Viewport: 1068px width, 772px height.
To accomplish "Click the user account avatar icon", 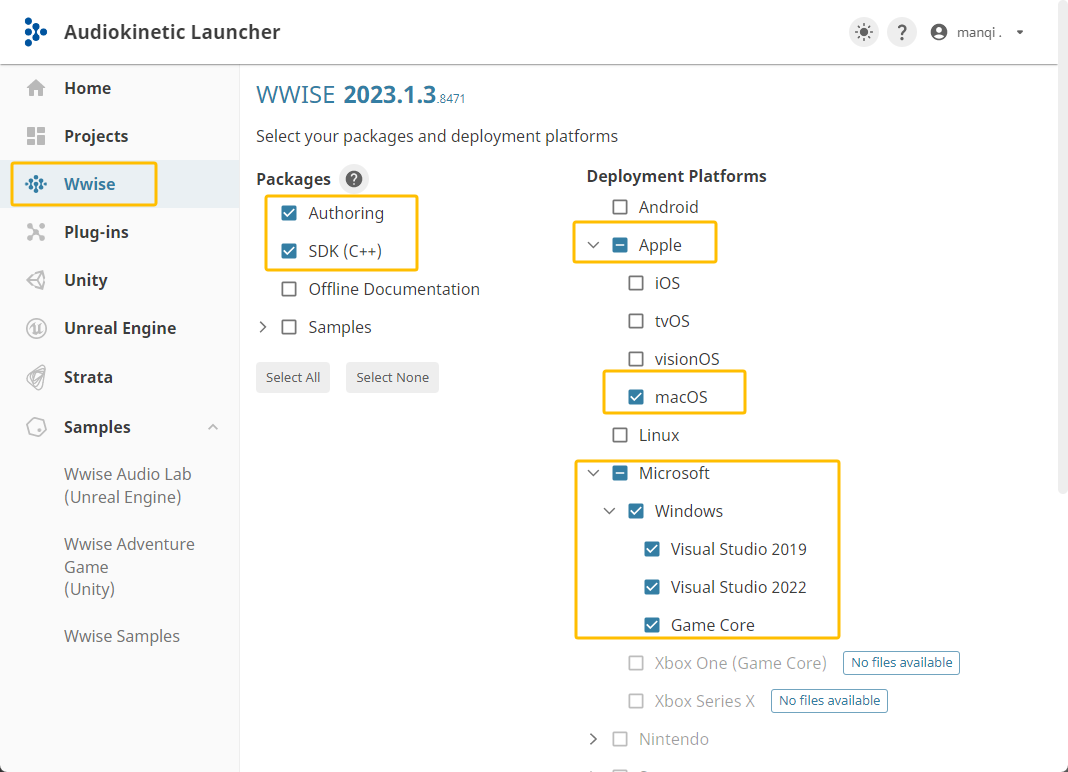I will [939, 32].
